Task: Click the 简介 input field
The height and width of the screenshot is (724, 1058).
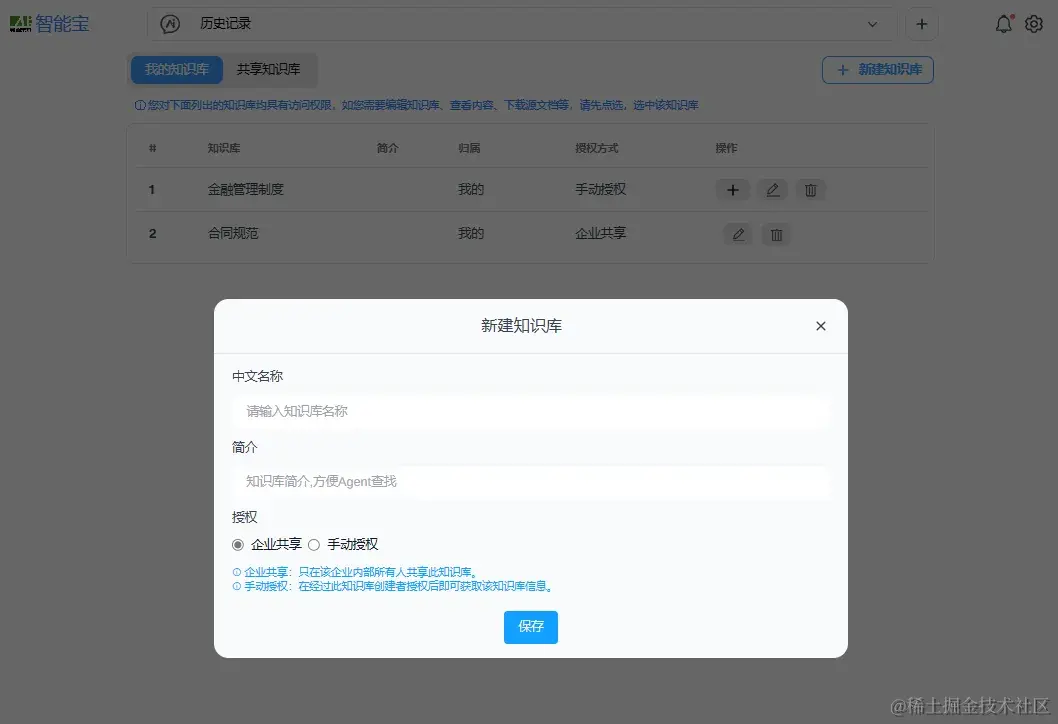Action: pyautogui.click(x=530, y=482)
